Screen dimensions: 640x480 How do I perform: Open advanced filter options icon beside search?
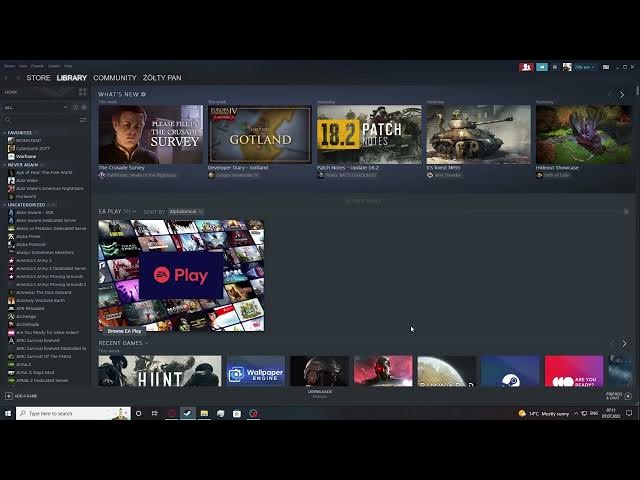point(83,120)
